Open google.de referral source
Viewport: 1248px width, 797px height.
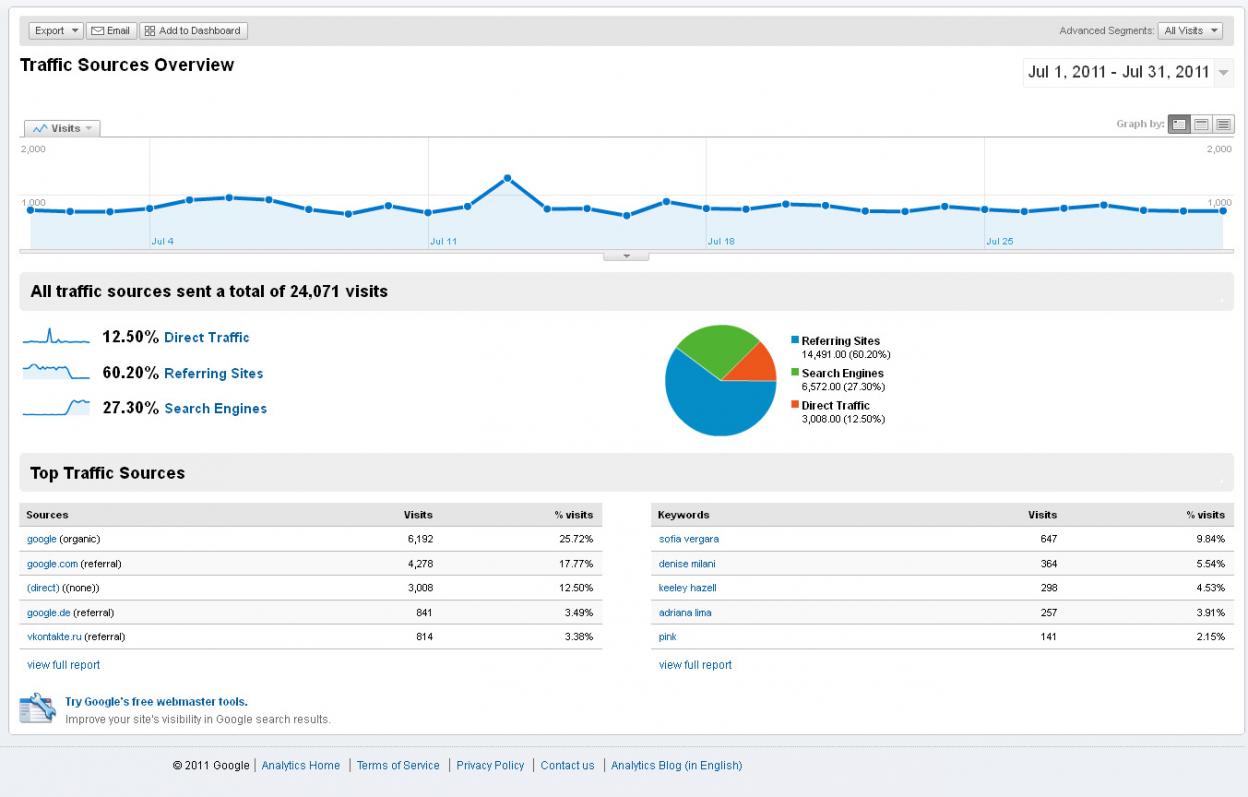click(48, 613)
